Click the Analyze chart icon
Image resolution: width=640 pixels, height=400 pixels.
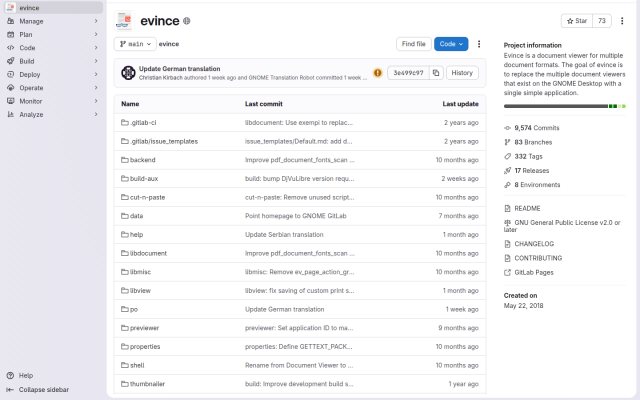click(x=11, y=114)
